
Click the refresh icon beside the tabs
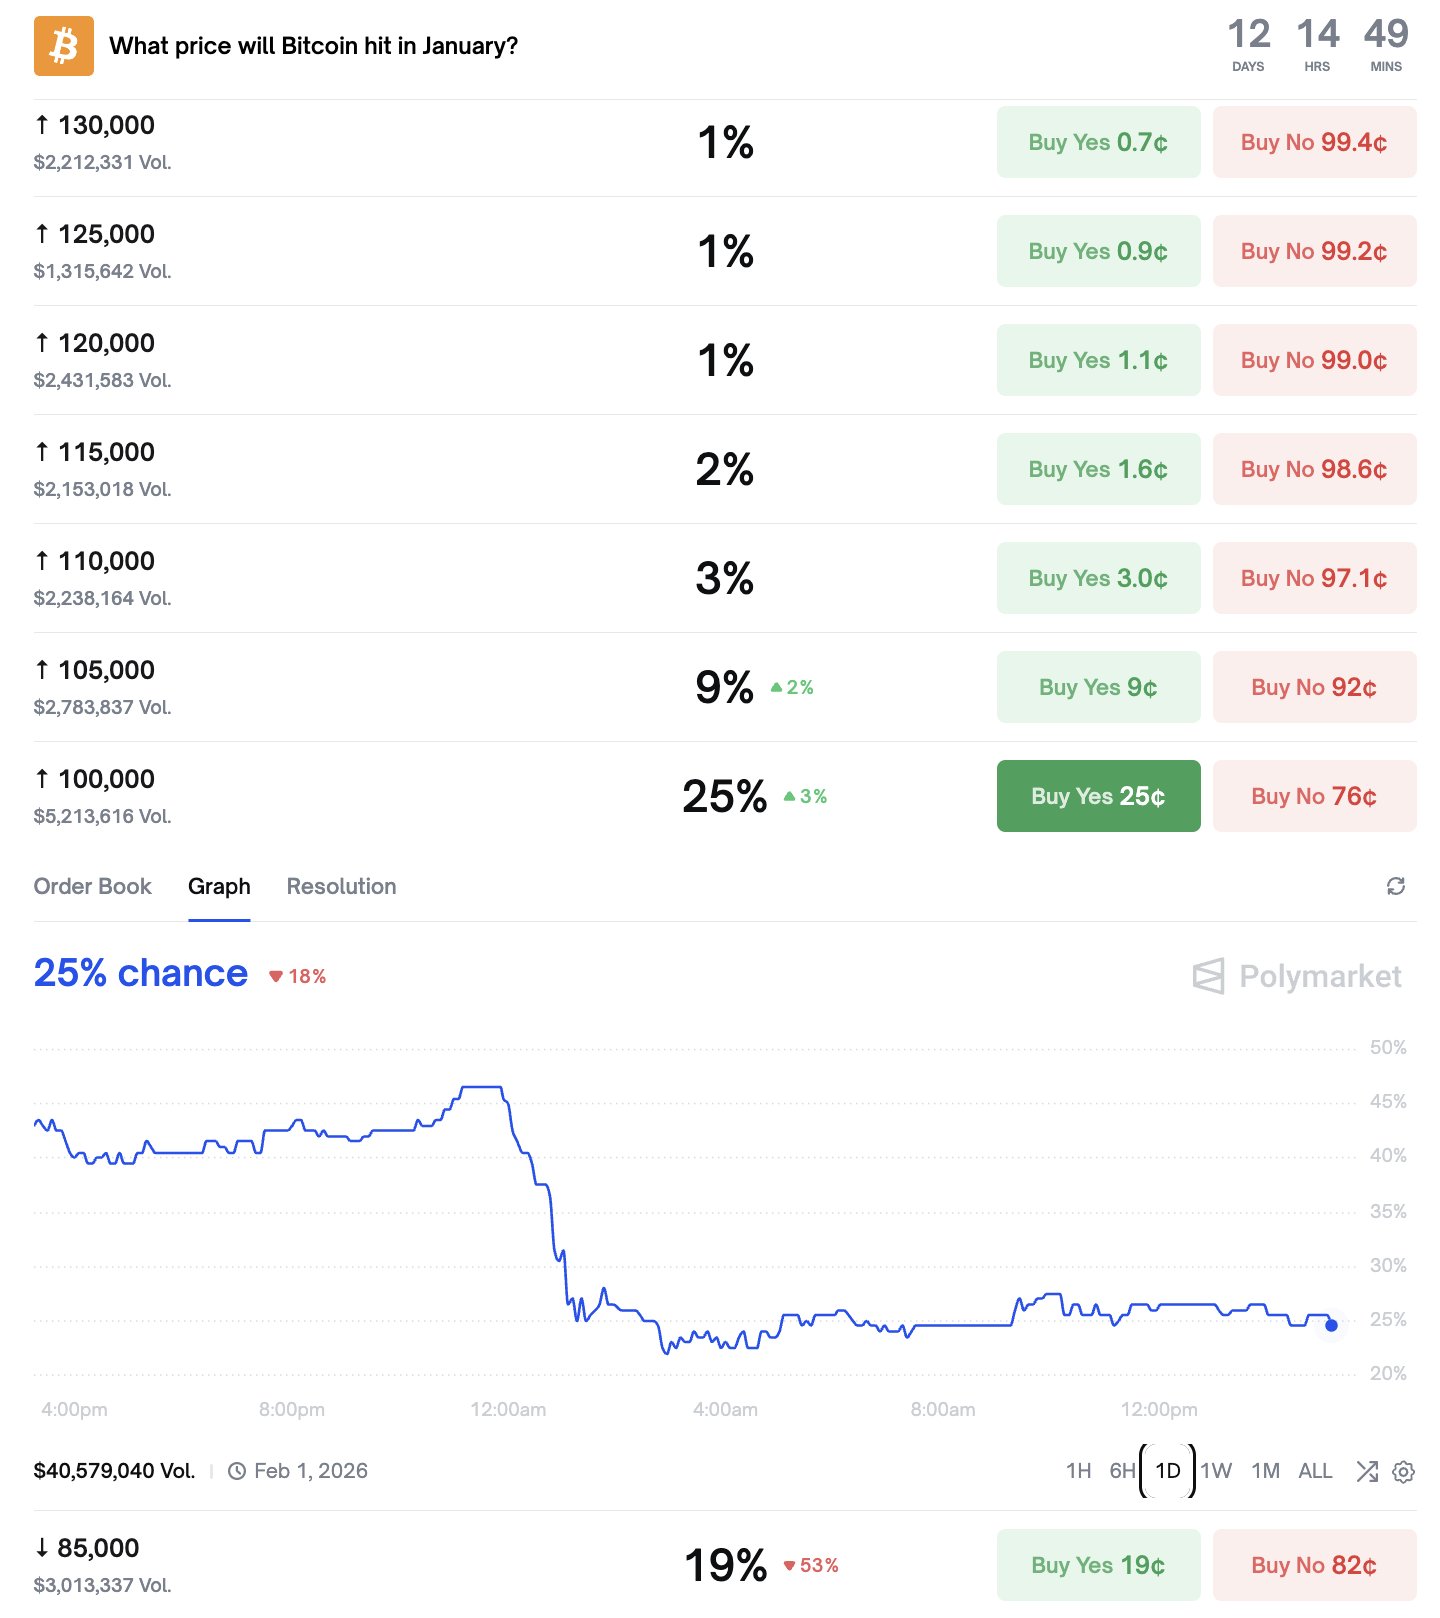click(1396, 886)
